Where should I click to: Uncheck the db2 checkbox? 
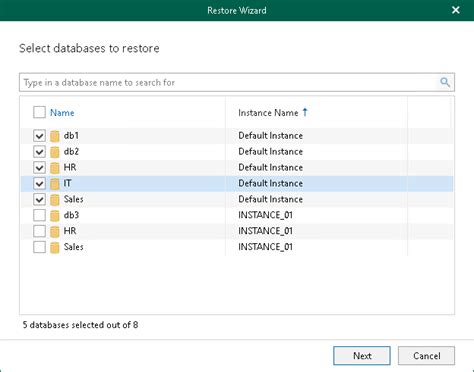[39, 152]
